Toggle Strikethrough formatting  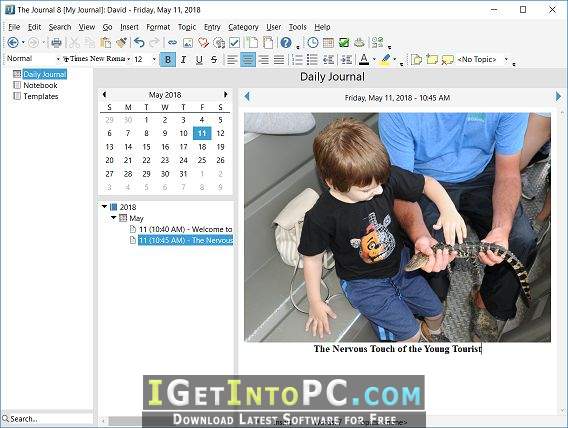[214, 59]
